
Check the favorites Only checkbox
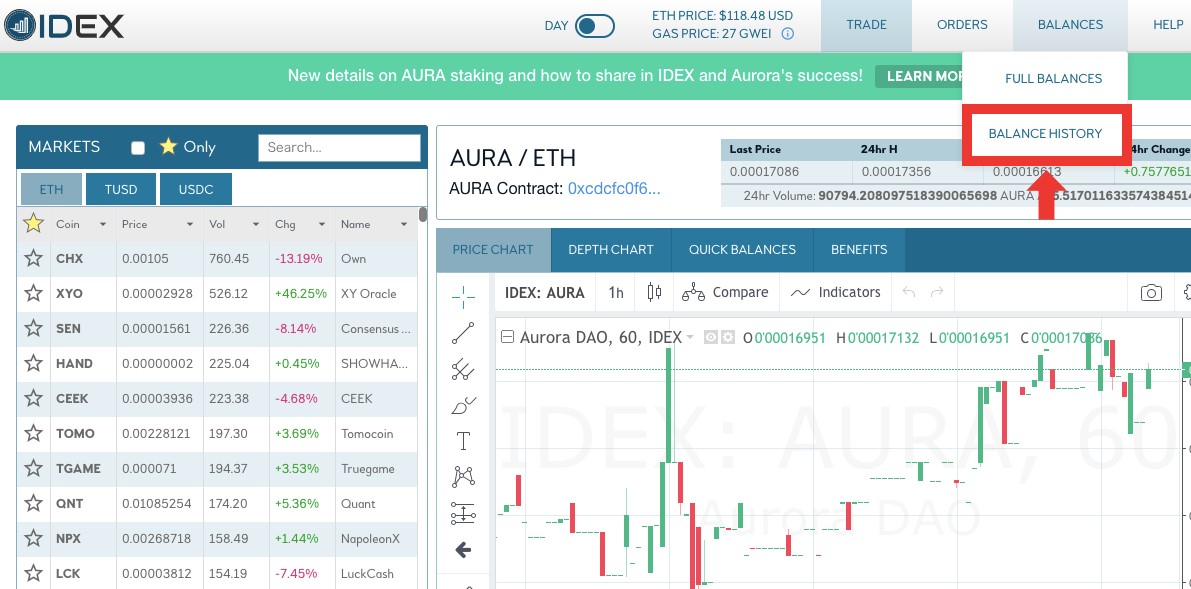click(138, 148)
